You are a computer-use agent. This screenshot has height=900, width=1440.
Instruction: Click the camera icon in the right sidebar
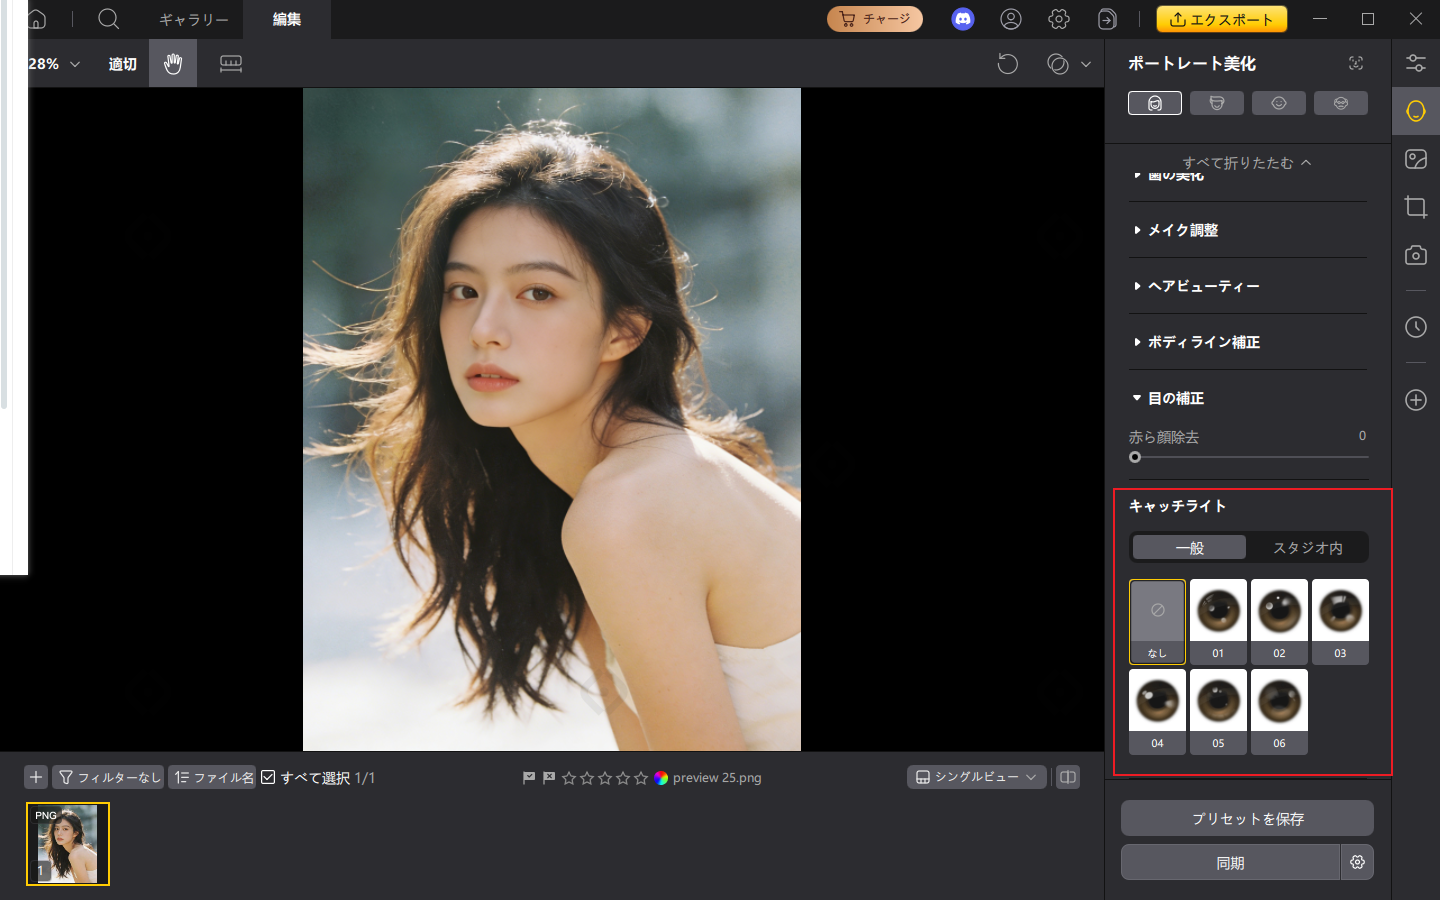[1415, 255]
